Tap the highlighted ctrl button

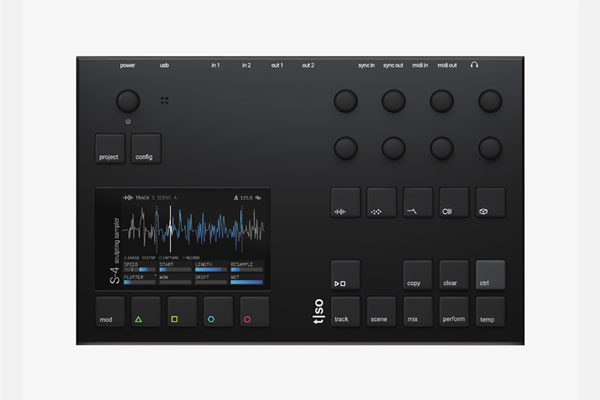[x=490, y=275]
